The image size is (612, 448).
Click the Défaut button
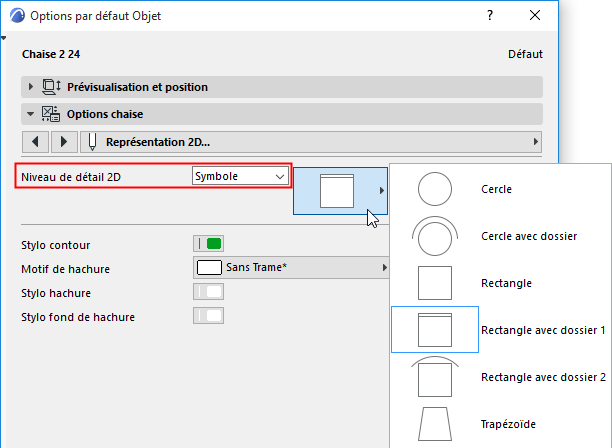click(525, 54)
